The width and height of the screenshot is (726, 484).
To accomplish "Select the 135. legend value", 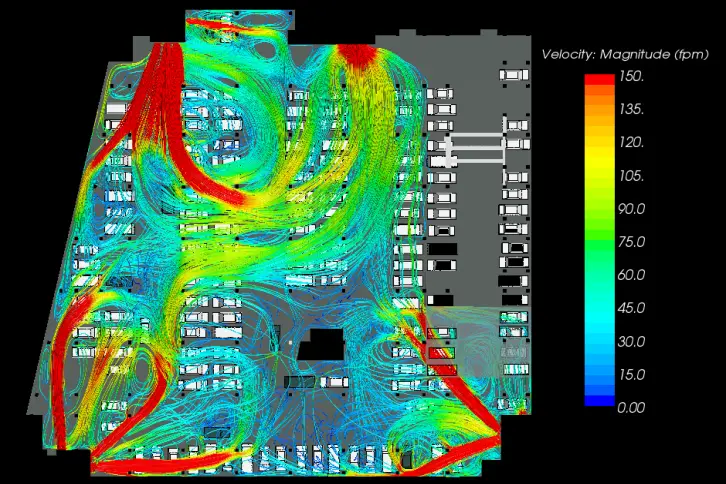I will (632, 110).
